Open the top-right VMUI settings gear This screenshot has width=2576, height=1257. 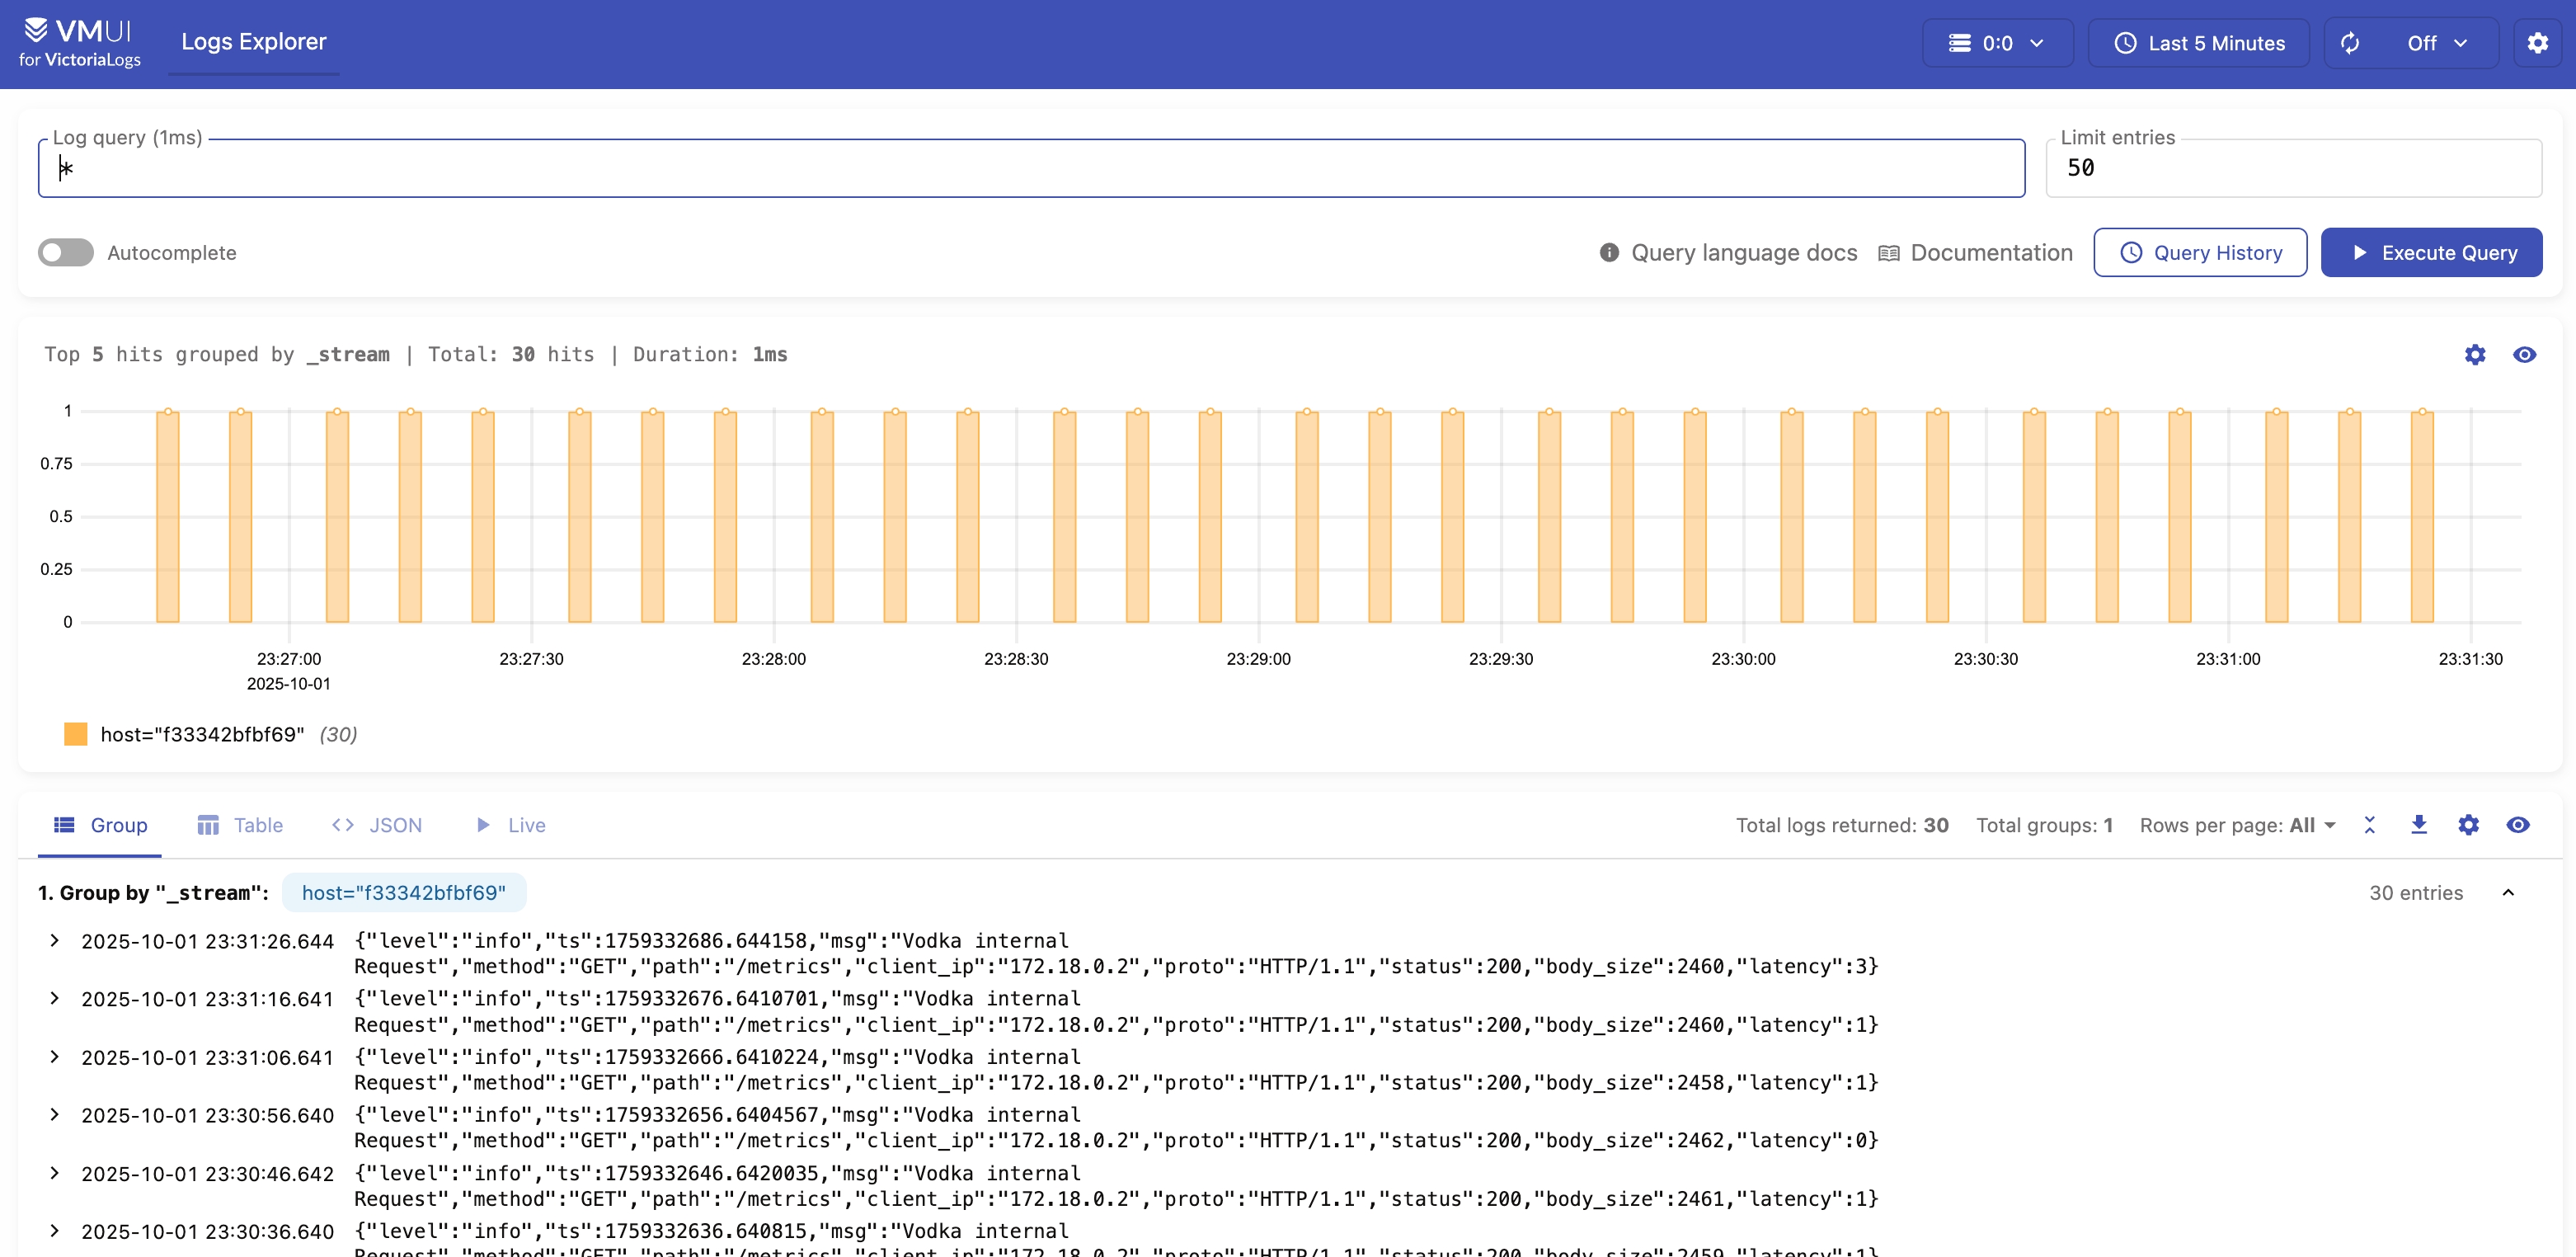point(2537,43)
